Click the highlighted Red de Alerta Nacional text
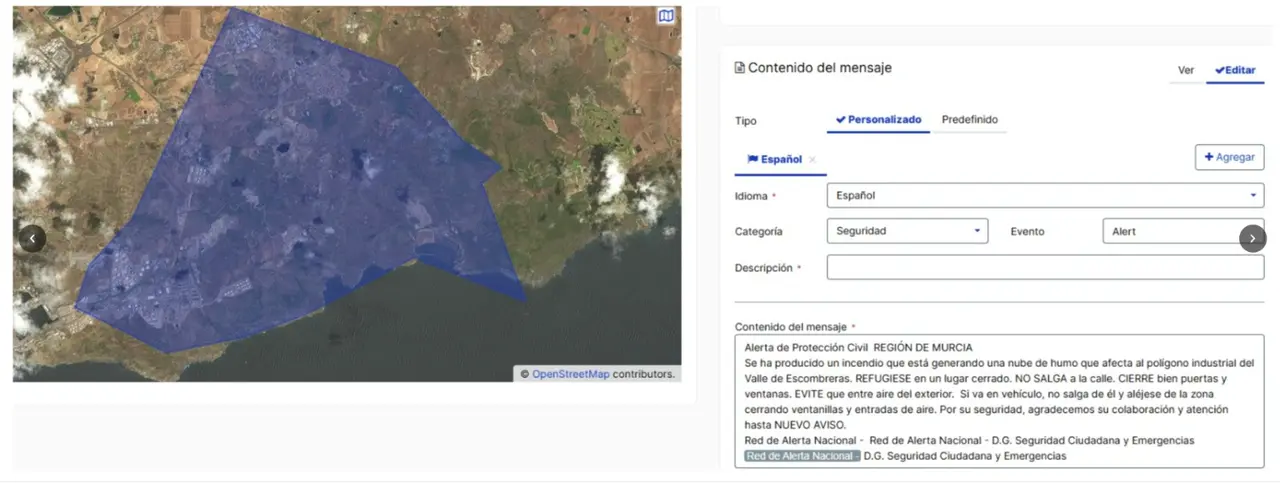The width and height of the screenshot is (1280, 483). [803, 456]
